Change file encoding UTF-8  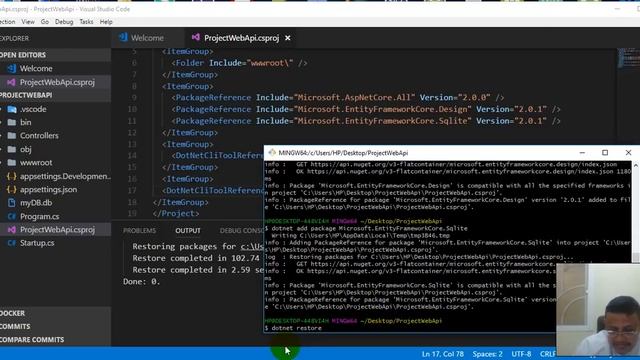coord(521,354)
